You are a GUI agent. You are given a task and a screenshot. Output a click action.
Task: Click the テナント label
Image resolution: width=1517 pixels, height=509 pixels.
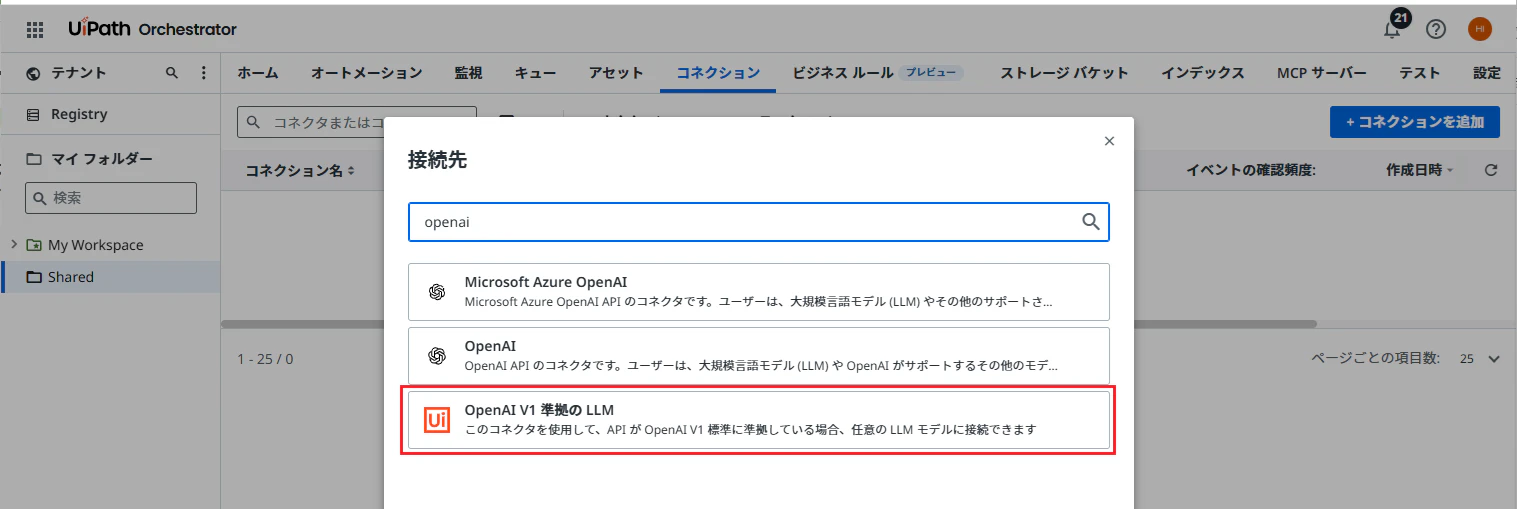pos(79,73)
